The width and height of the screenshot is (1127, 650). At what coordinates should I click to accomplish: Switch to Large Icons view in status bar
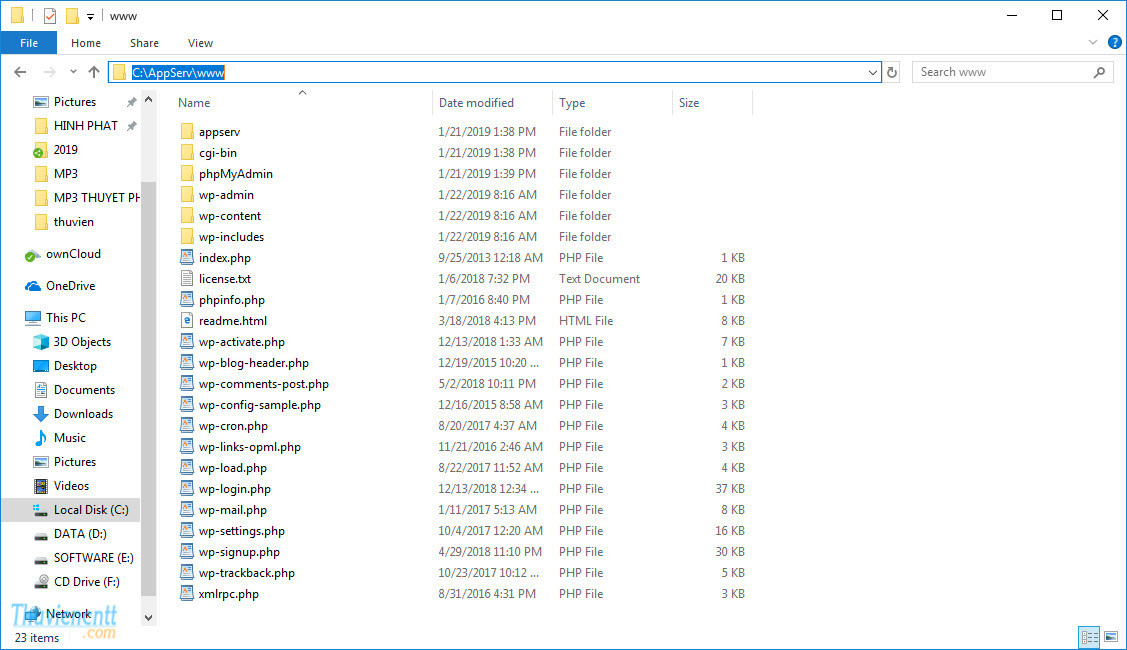(x=1111, y=636)
